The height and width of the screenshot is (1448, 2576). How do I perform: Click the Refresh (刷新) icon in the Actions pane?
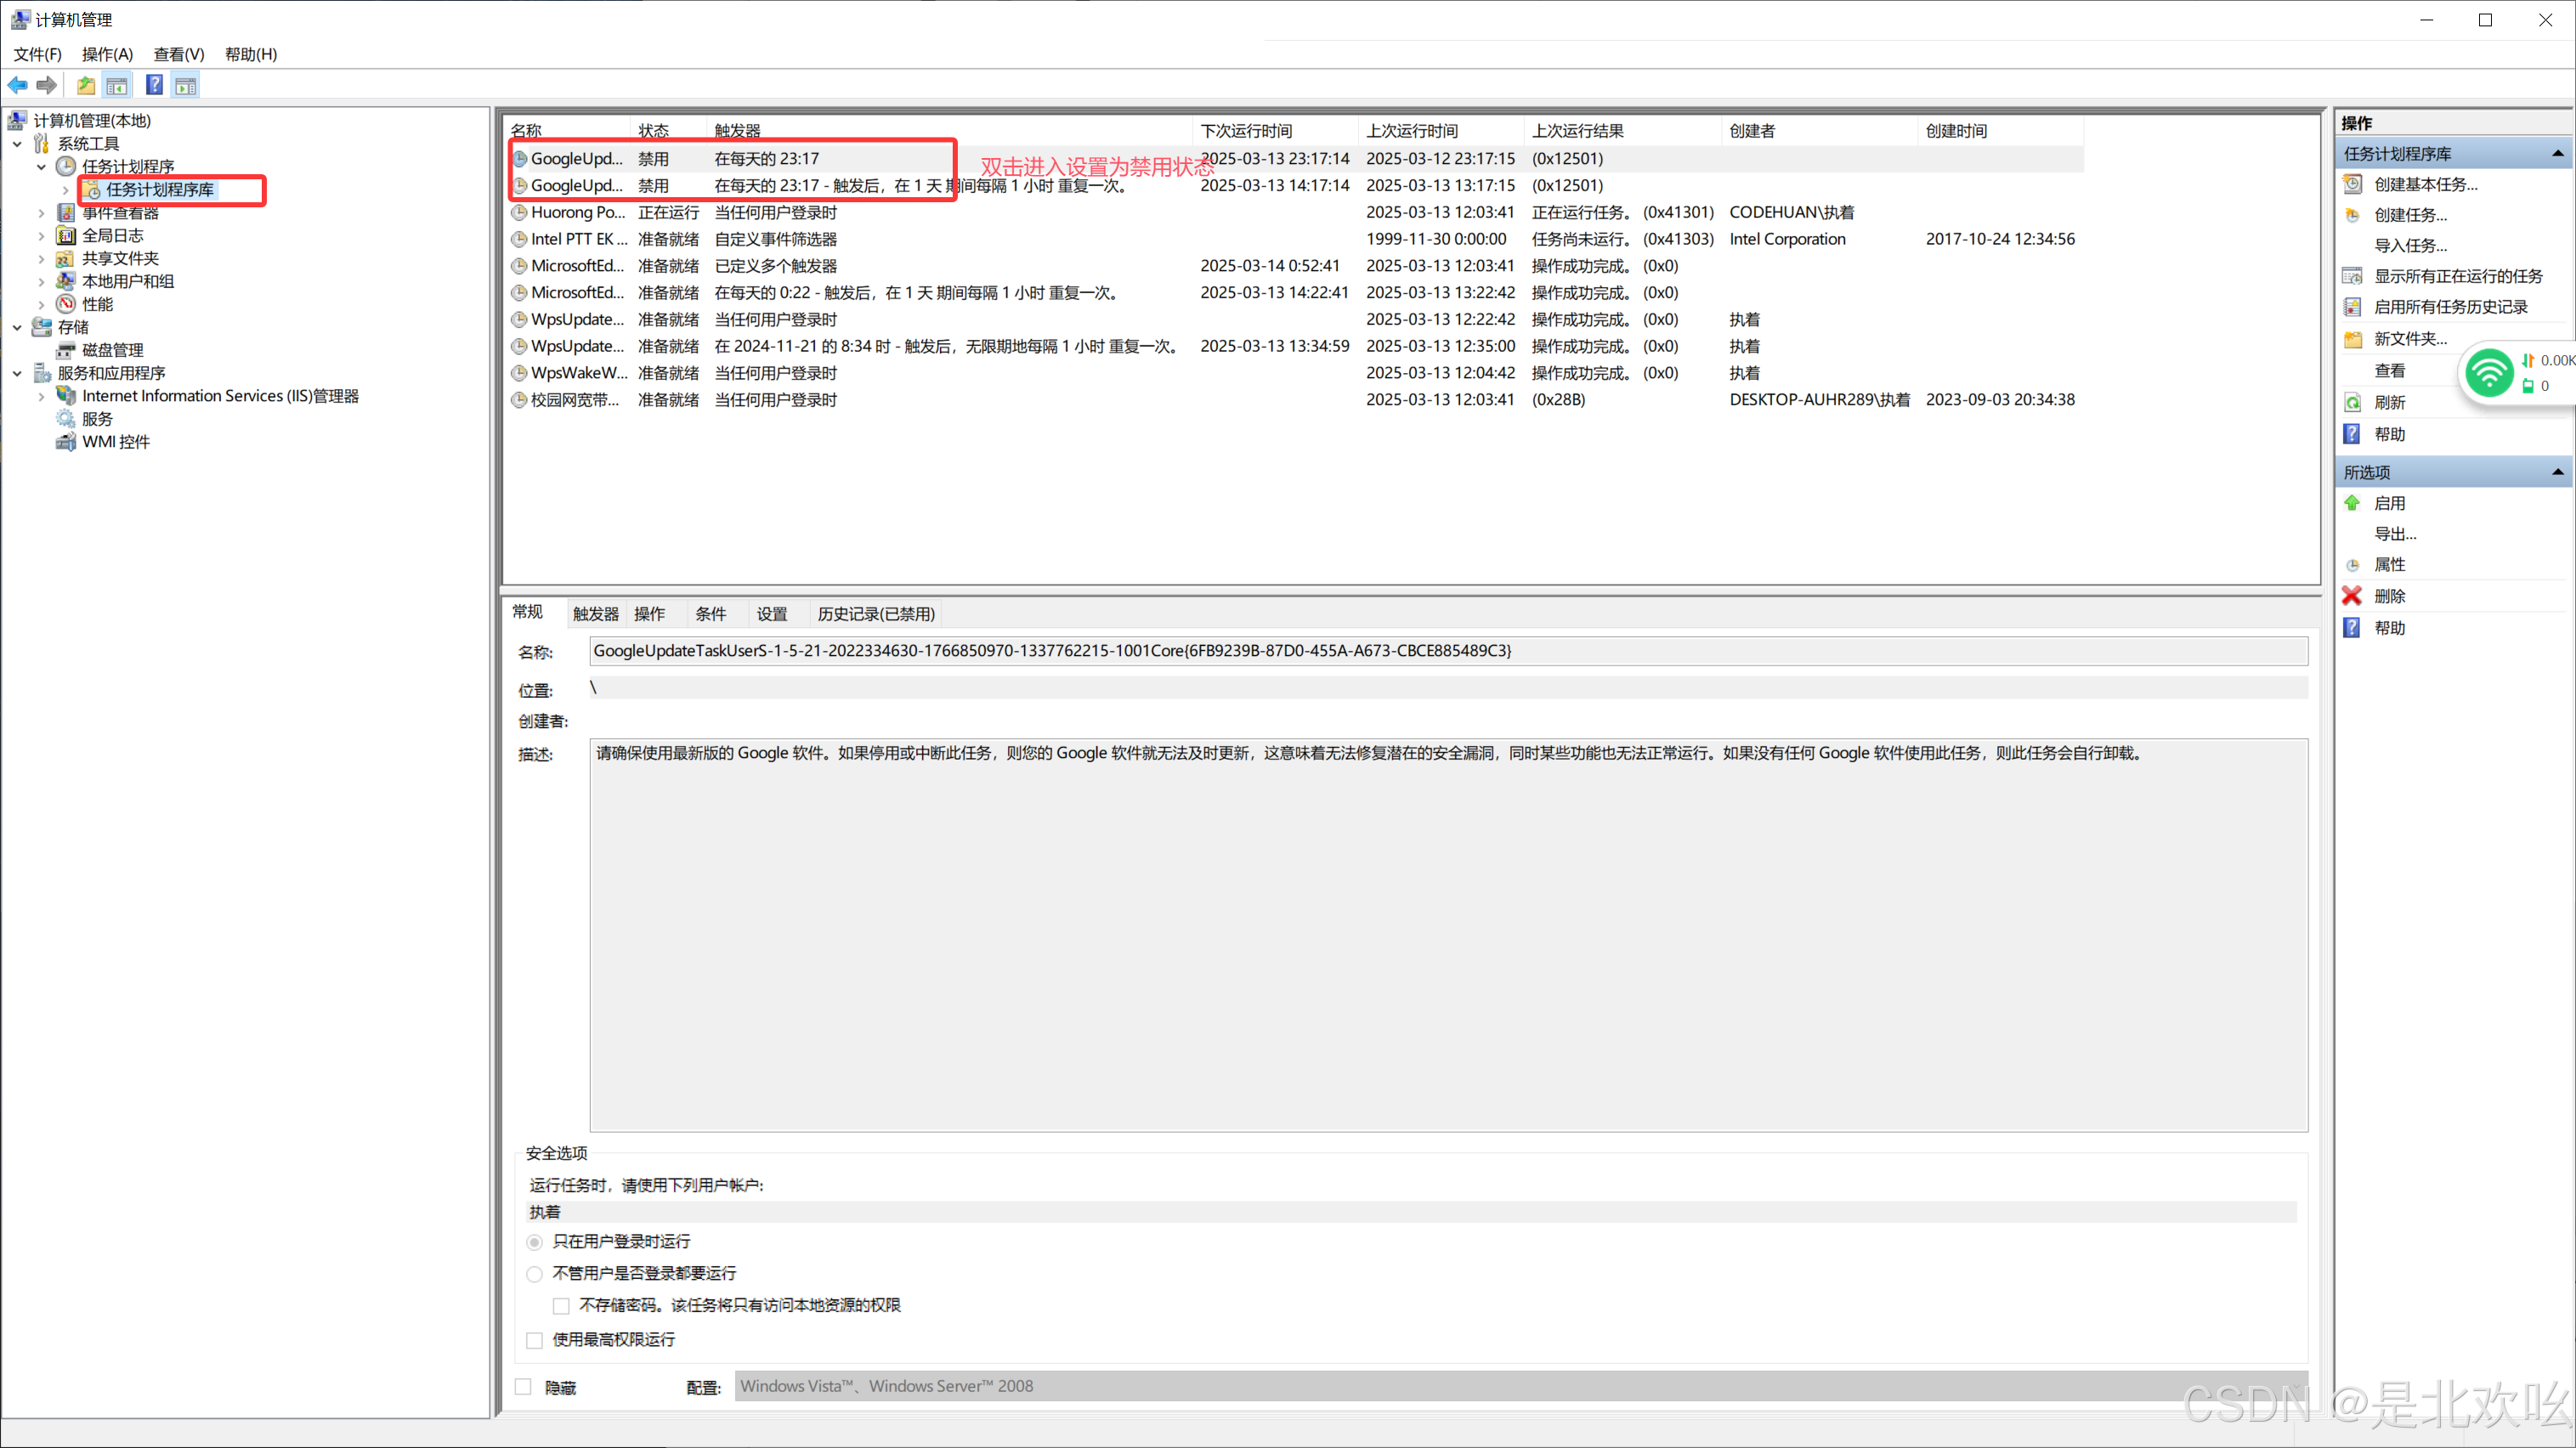click(2352, 402)
